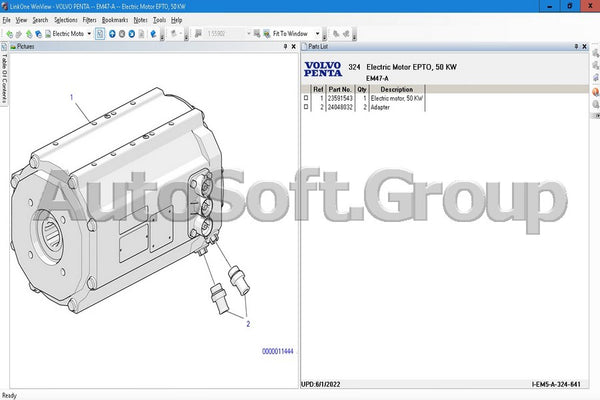Screen dimensions: 600x400
Task: Click the second blue circular arrow icon
Action: click(x=132, y=34)
